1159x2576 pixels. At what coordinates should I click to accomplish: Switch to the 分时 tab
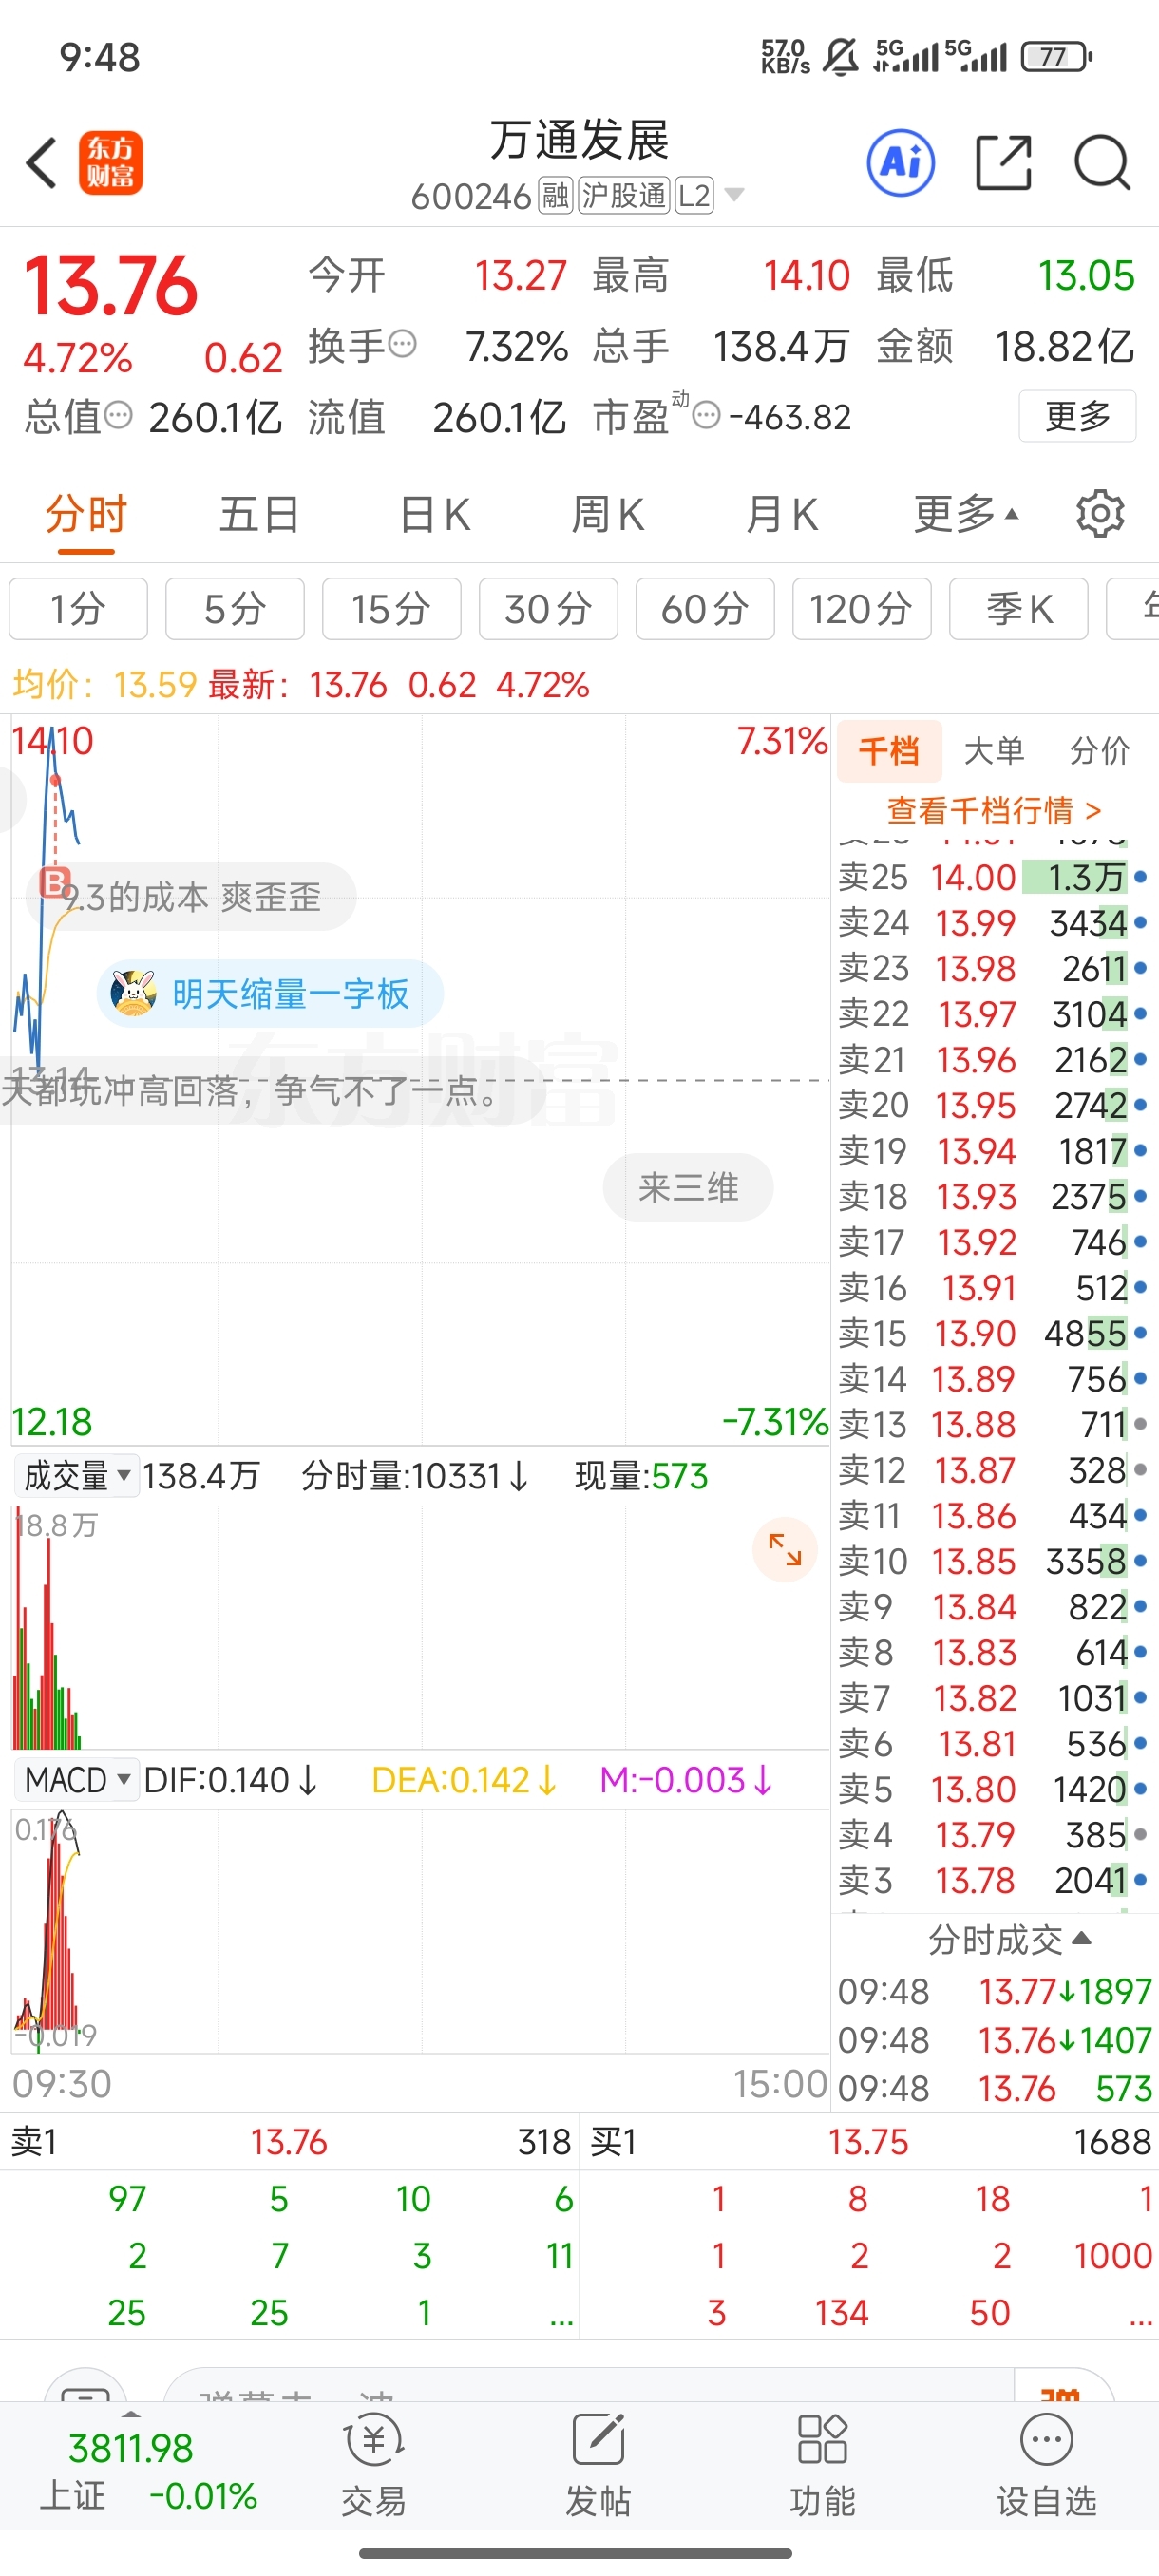pos(86,514)
